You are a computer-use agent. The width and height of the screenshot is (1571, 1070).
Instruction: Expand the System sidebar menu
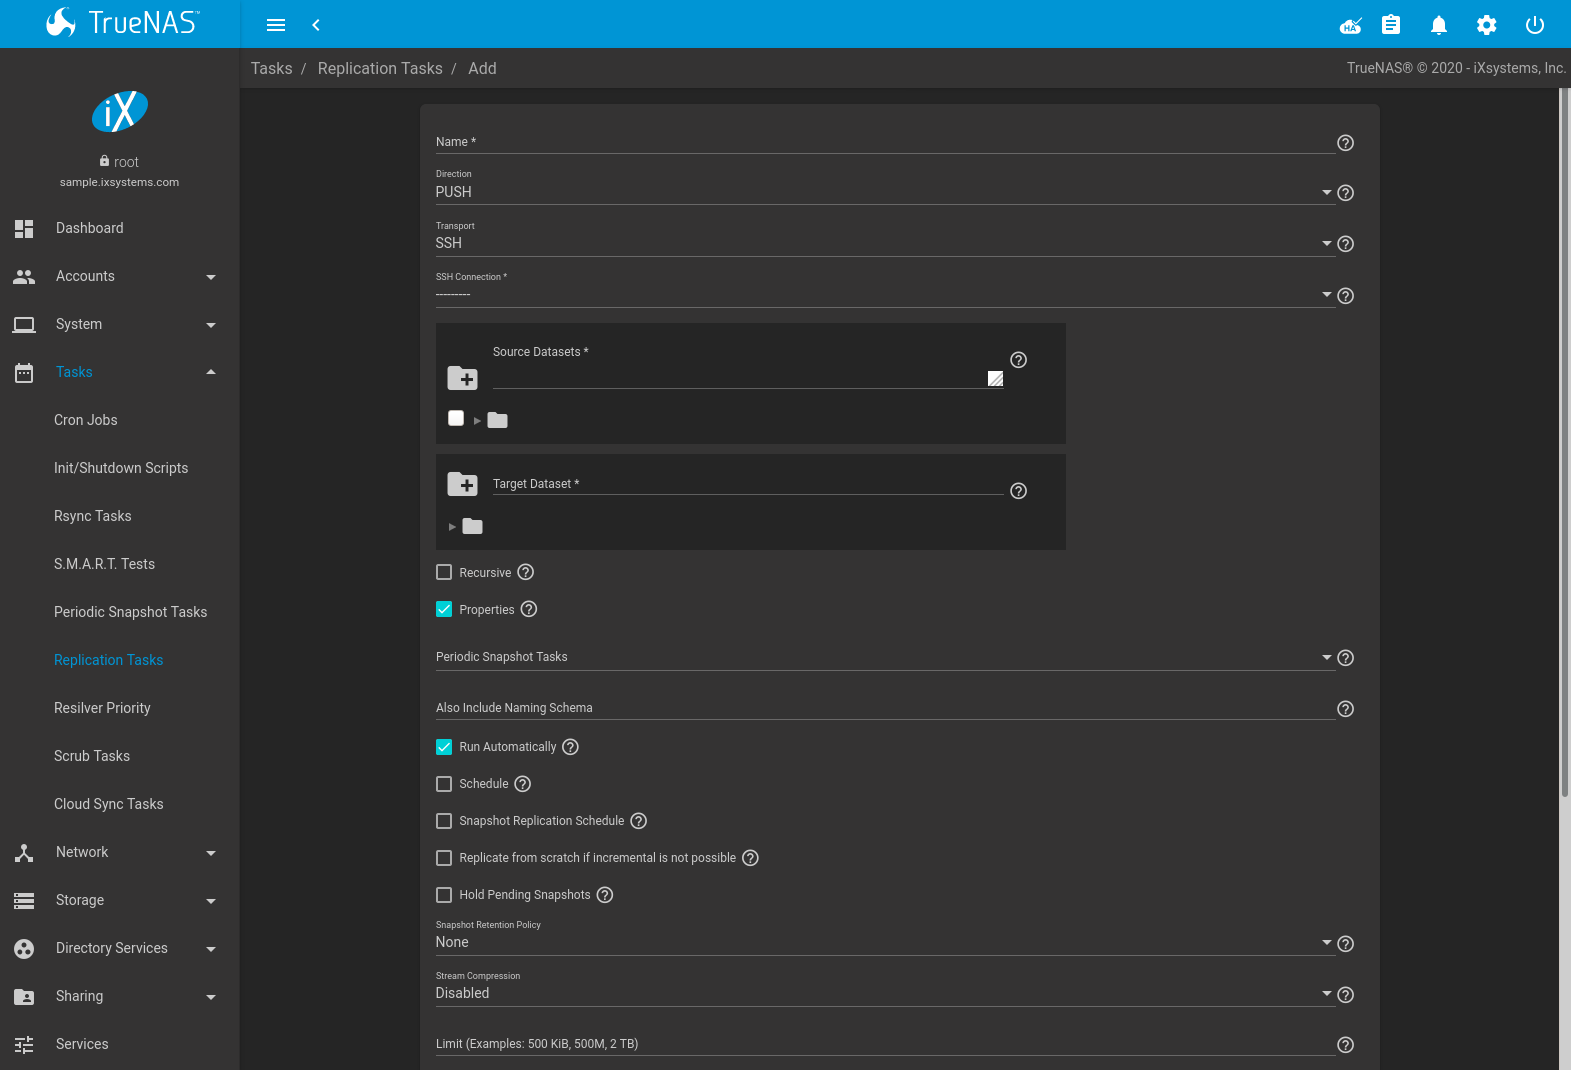120,324
